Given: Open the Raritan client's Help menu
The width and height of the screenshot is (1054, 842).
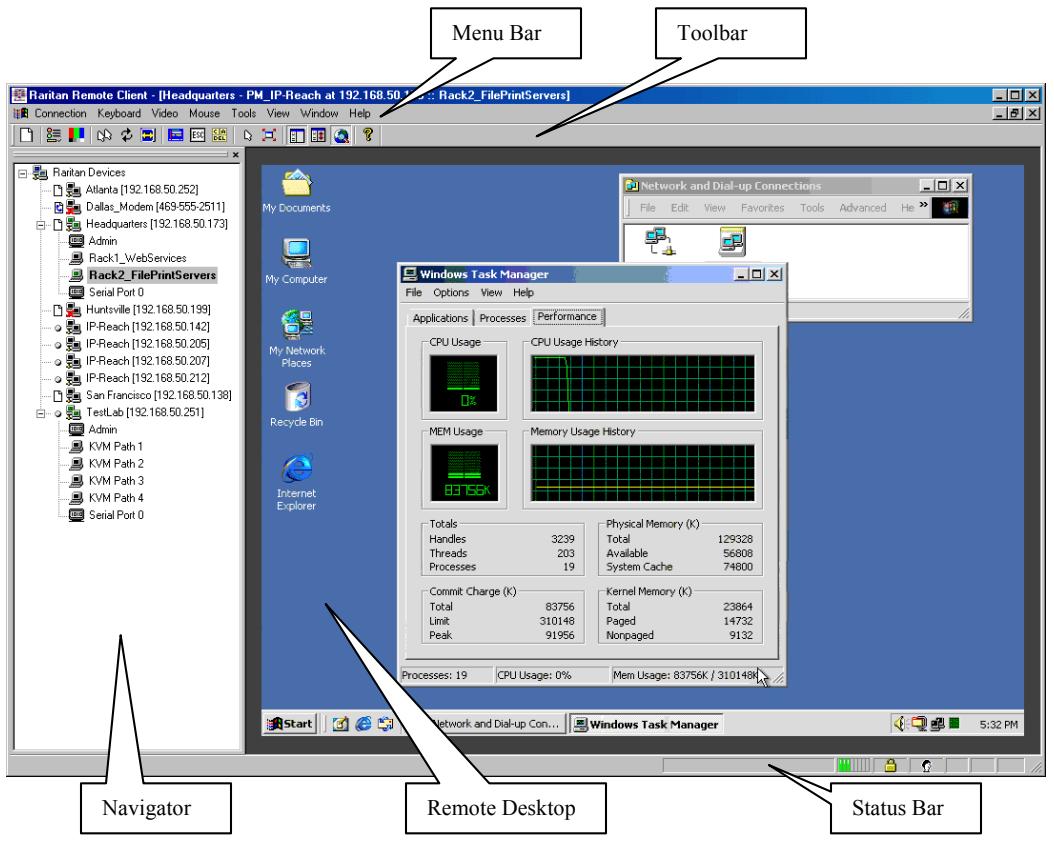Looking at the screenshot, I should coord(360,114).
